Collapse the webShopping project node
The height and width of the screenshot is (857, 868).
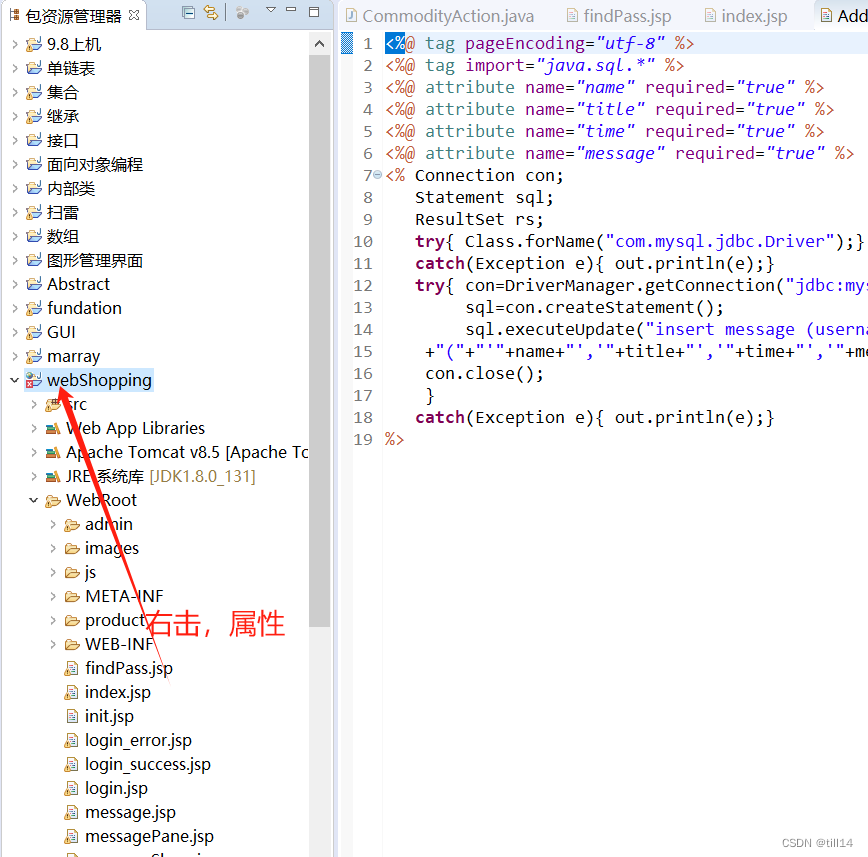click(x=12, y=380)
